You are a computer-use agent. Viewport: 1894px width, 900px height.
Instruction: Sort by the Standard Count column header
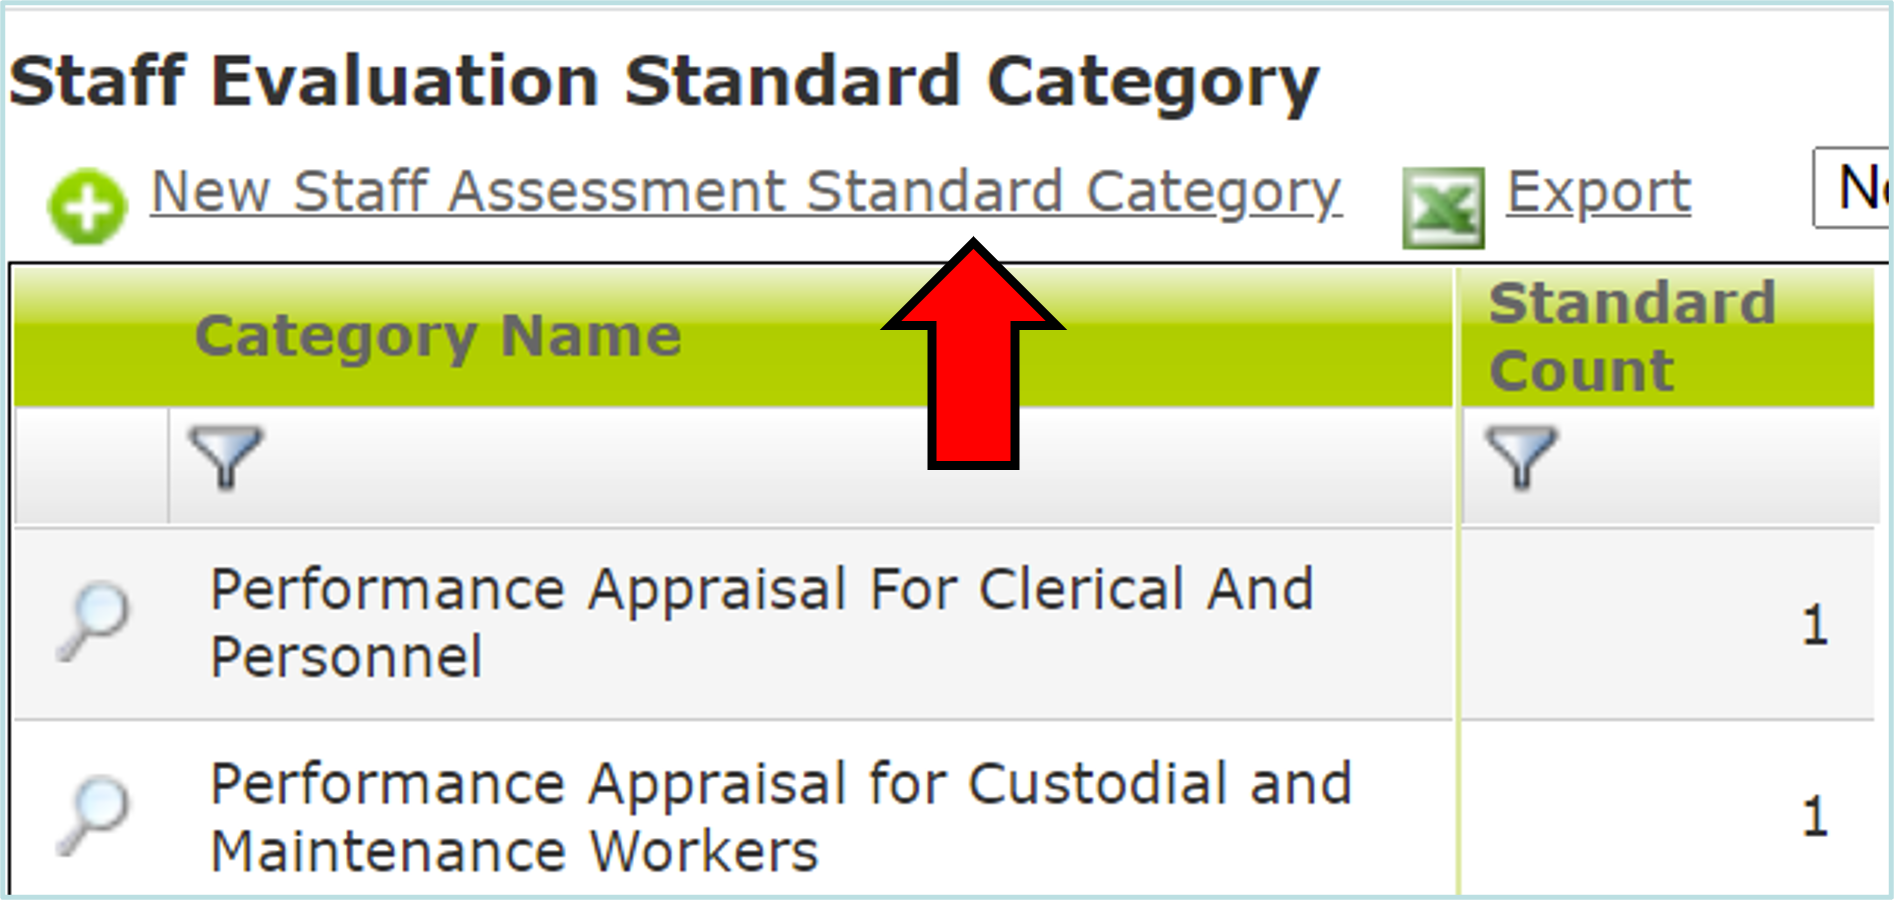pyautogui.click(x=1632, y=337)
